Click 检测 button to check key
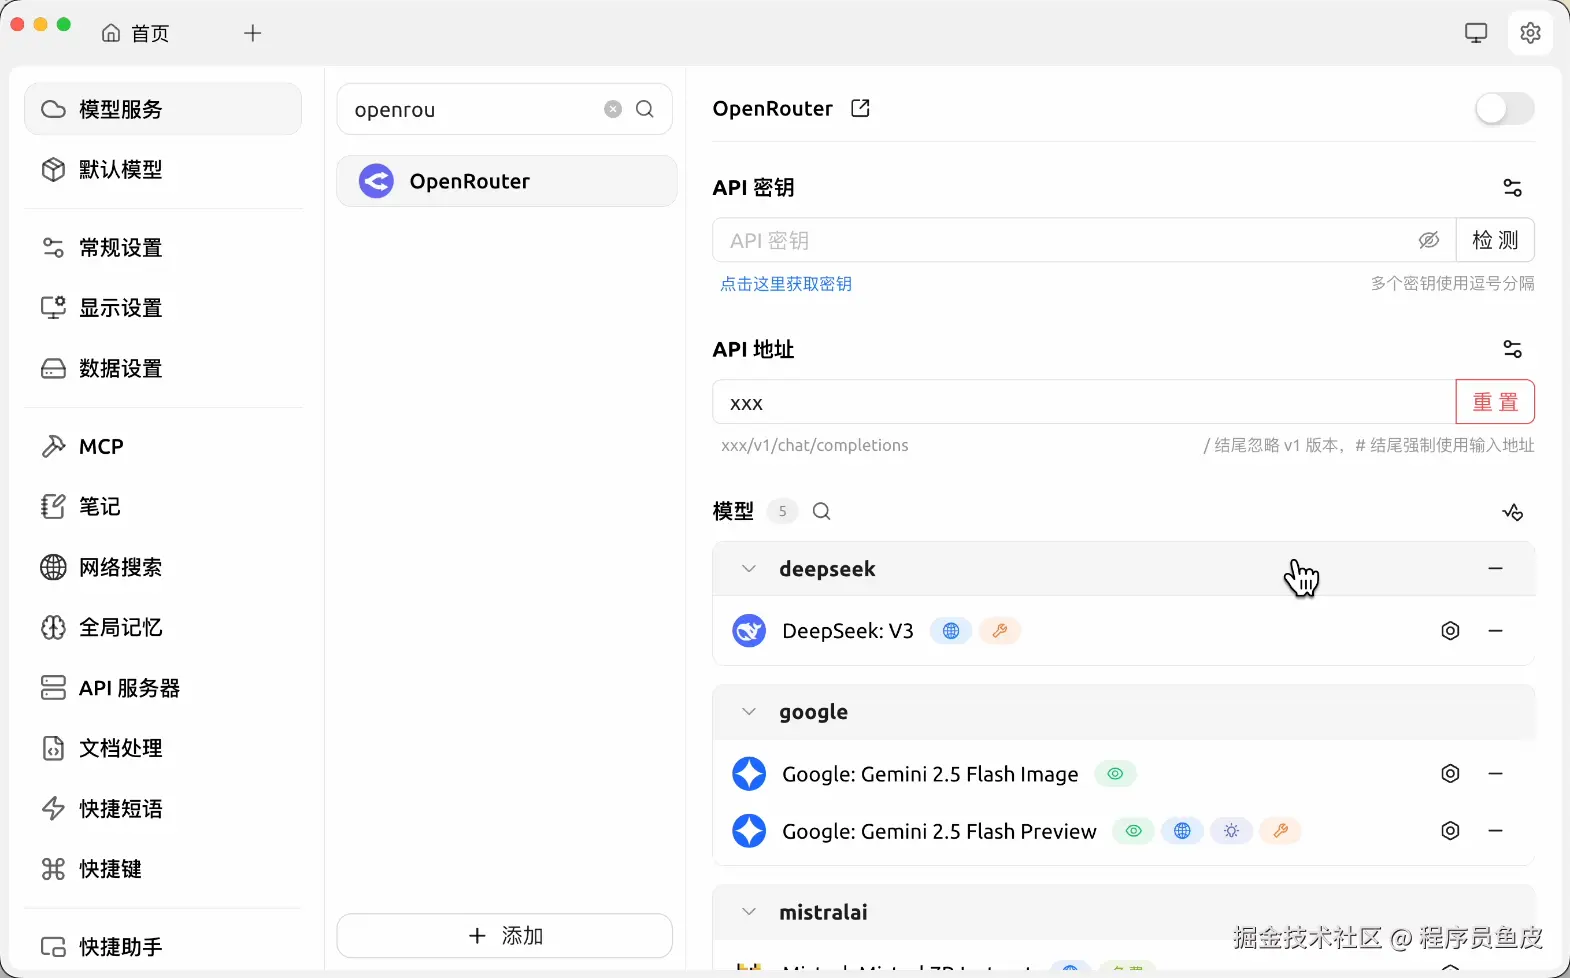The width and height of the screenshot is (1570, 978). [1495, 240]
